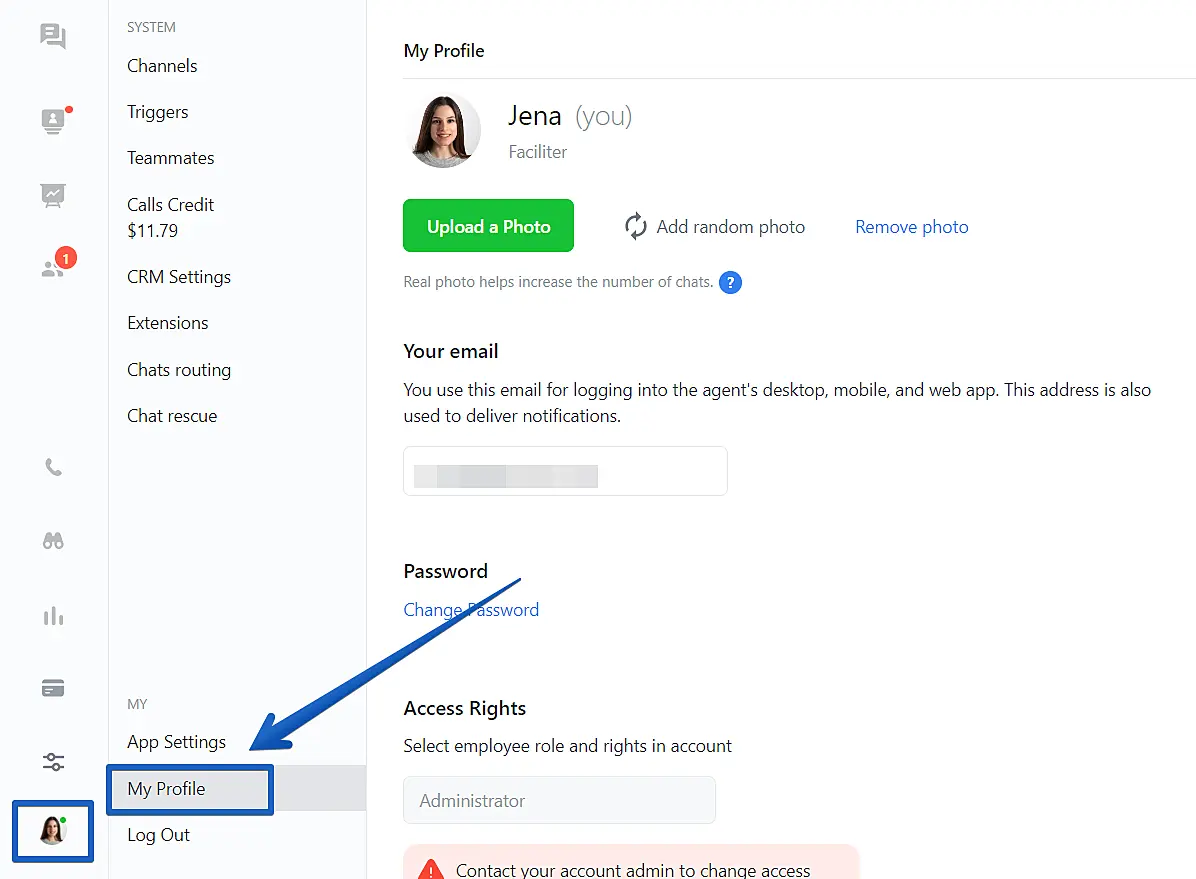Click the Add random photo button
The height and width of the screenshot is (879, 1196).
[x=714, y=227]
